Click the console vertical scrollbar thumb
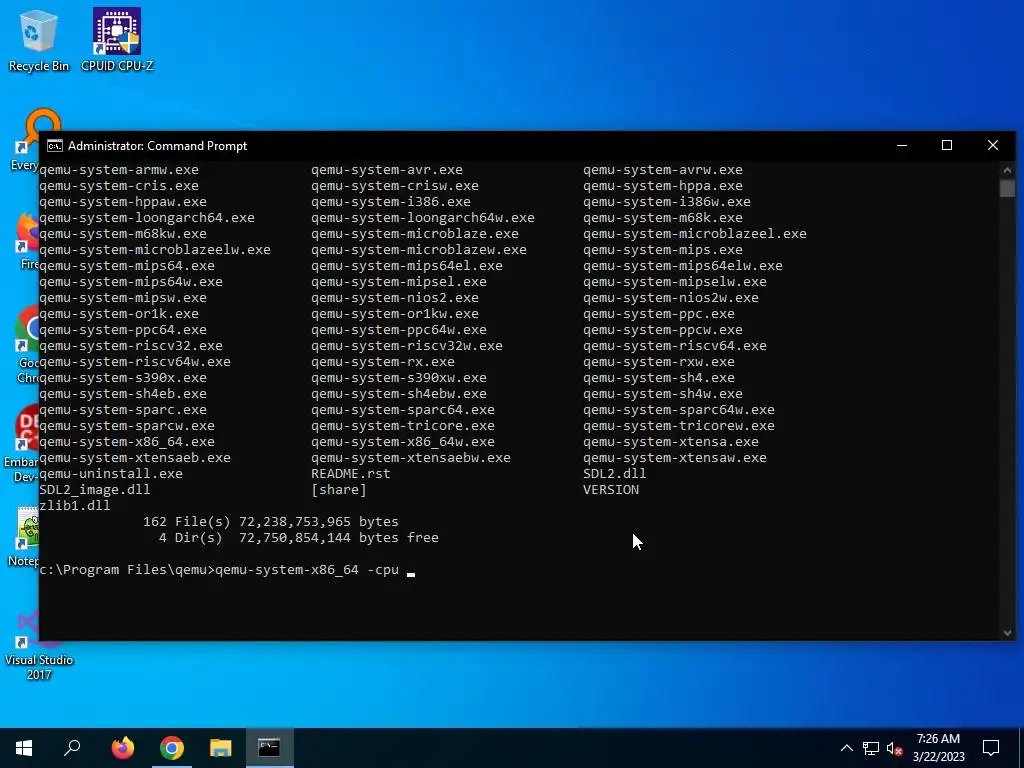The image size is (1024, 768). click(x=1007, y=189)
